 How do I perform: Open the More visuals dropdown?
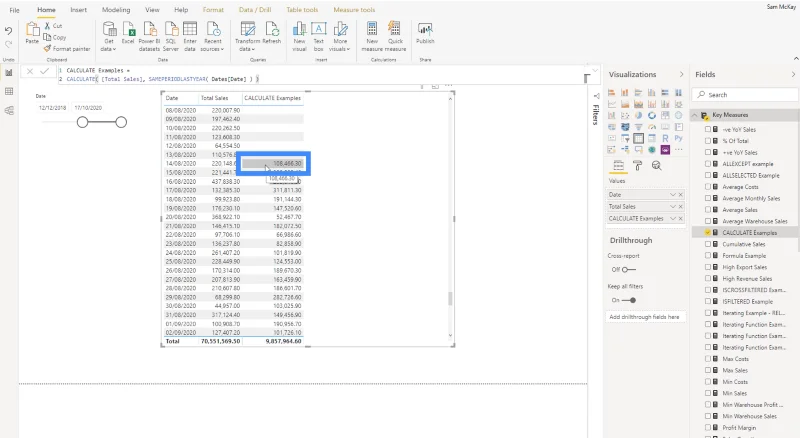click(340, 36)
